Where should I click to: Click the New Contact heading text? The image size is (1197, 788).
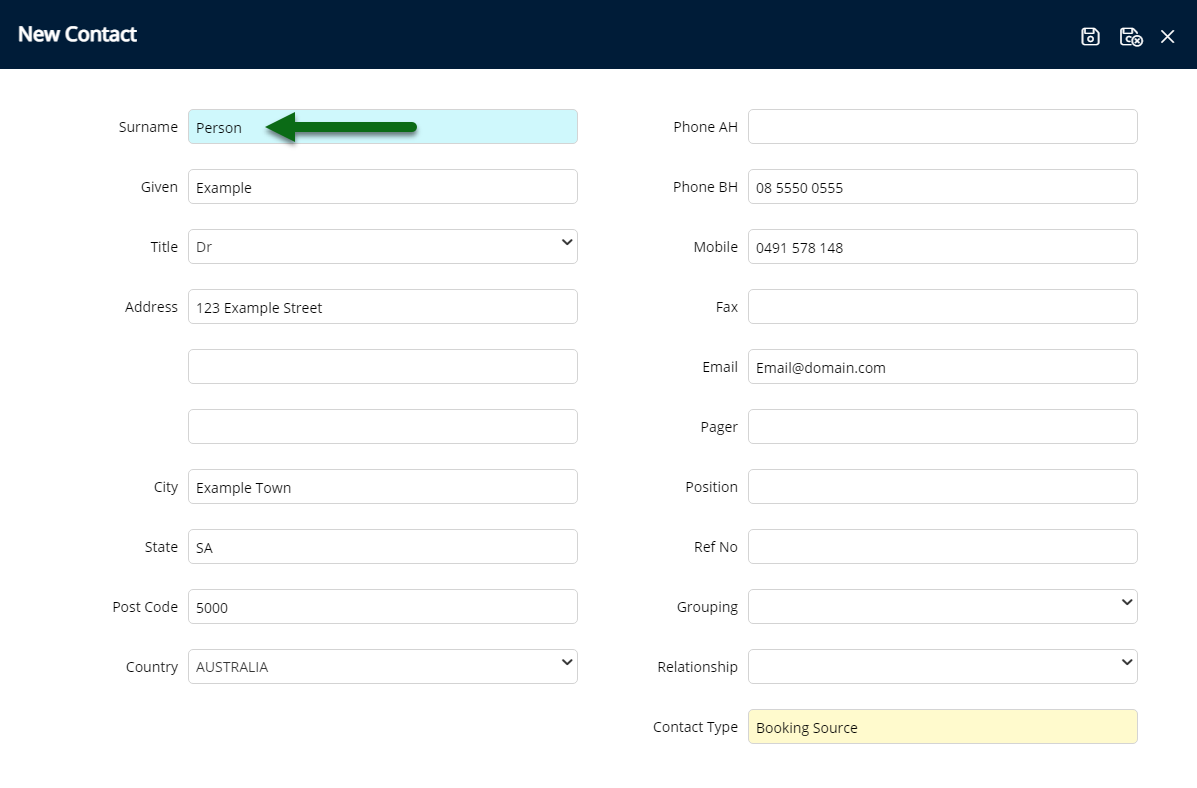[77, 34]
